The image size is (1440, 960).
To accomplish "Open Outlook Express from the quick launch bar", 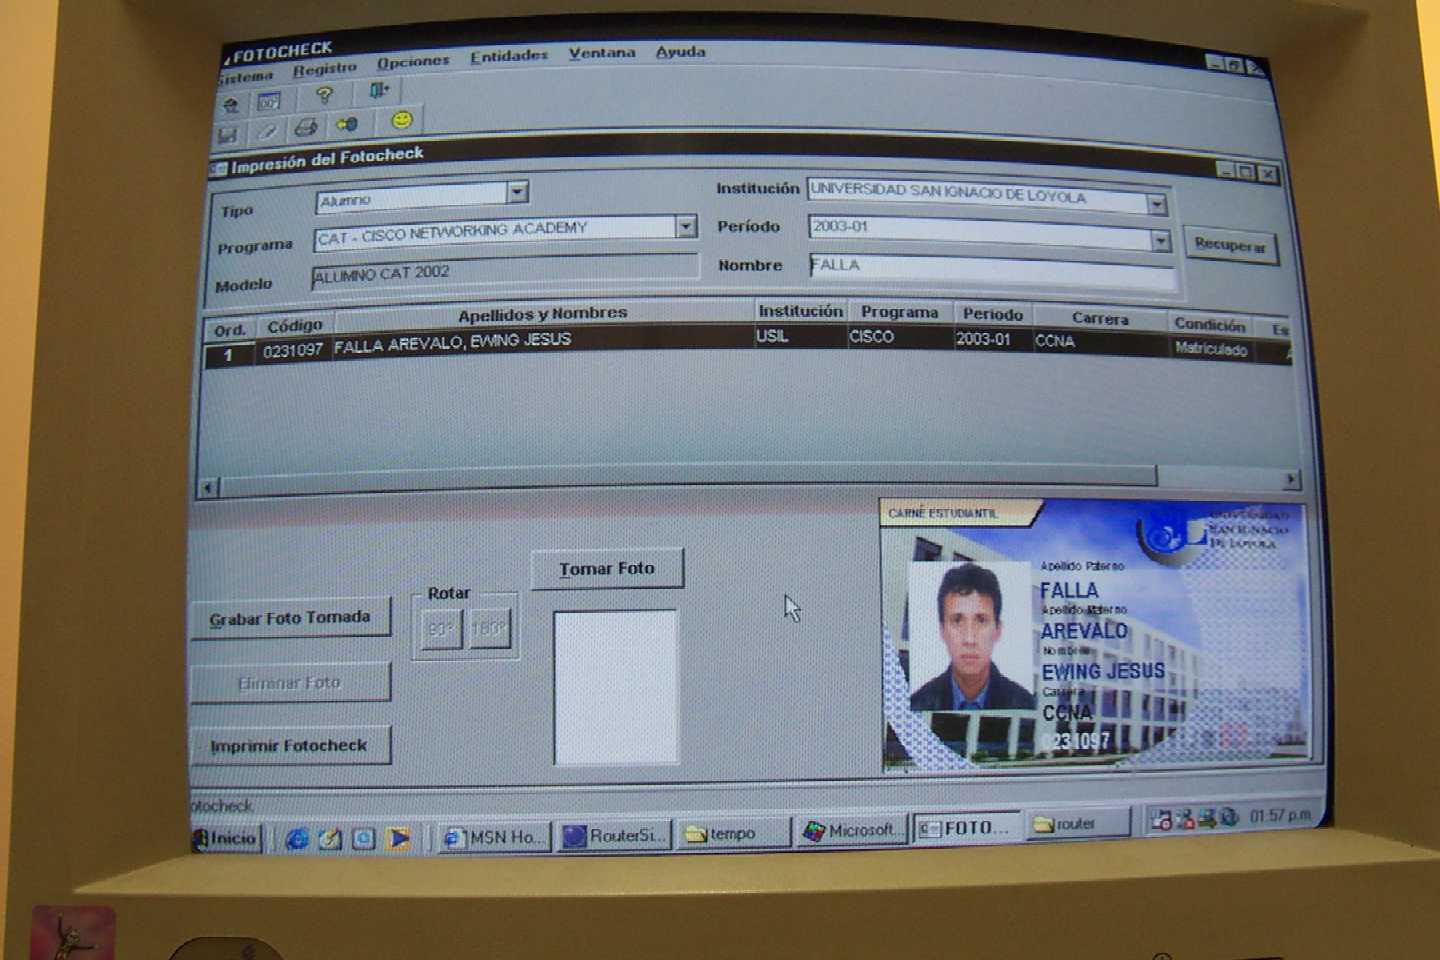I will coord(330,839).
